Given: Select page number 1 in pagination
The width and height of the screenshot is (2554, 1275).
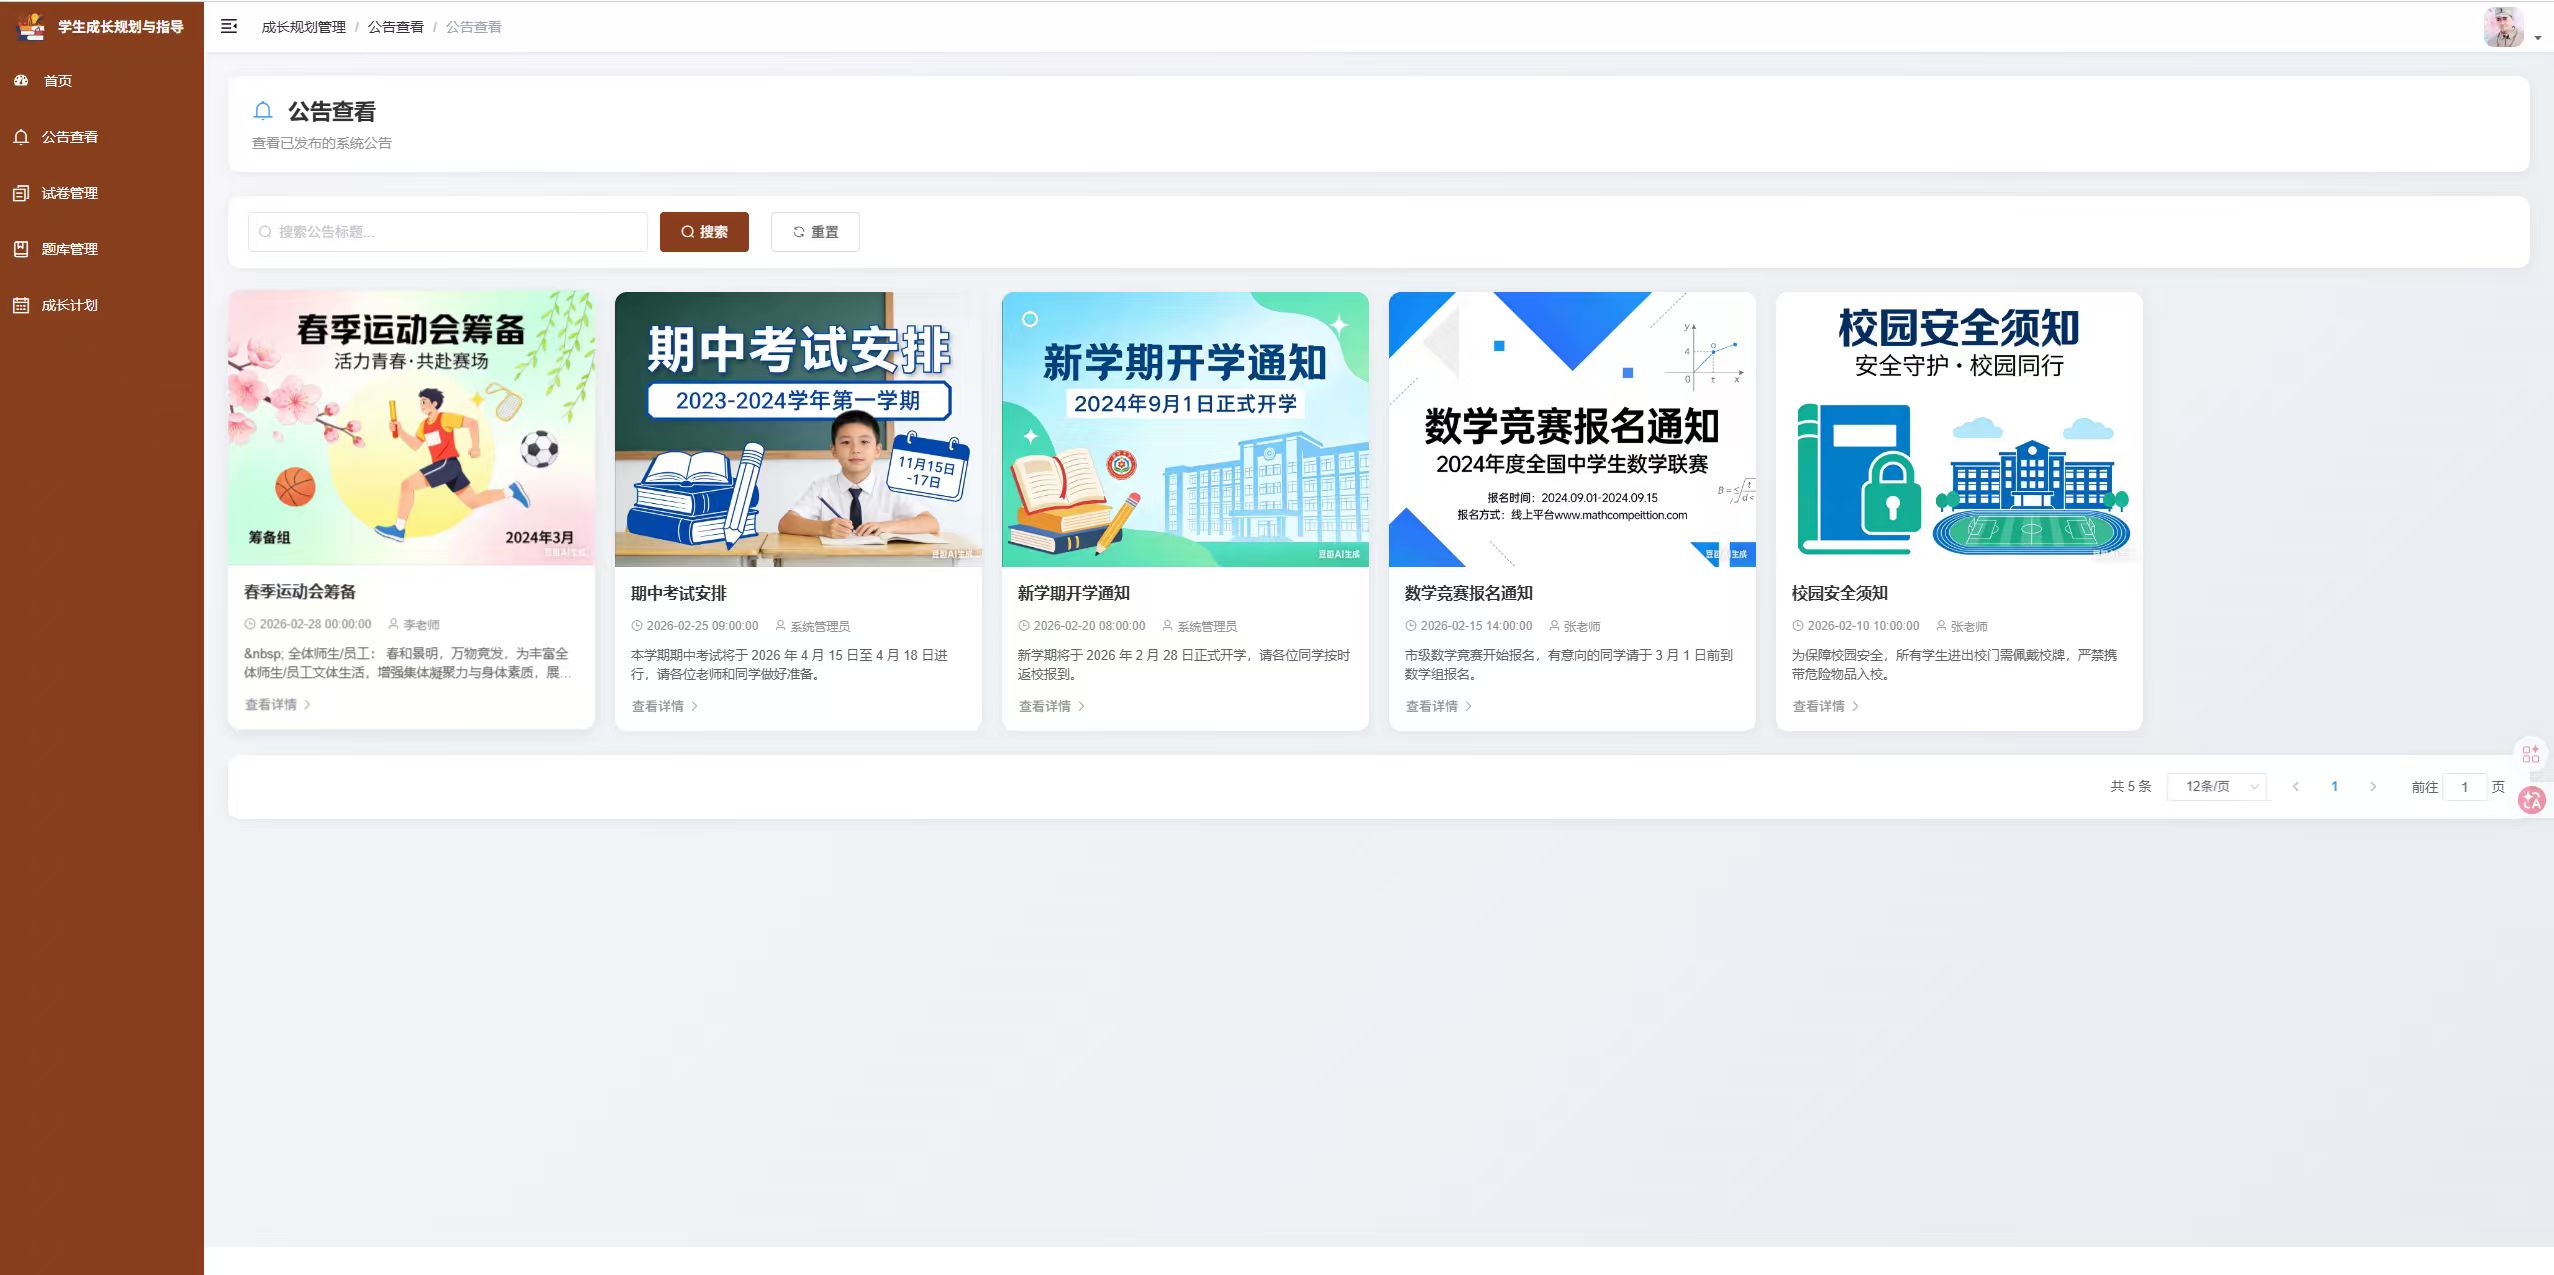Looking at the screenshot, I should (2335, 787).
